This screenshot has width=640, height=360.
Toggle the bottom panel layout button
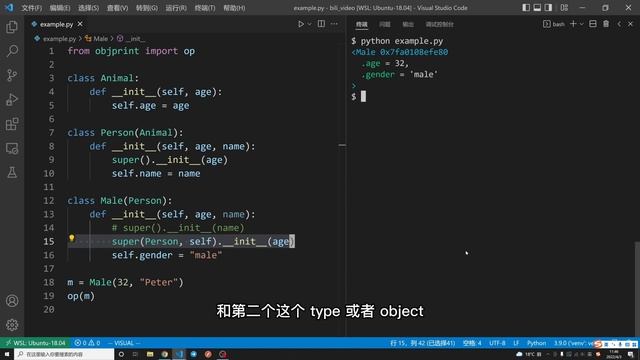(537, 7)
